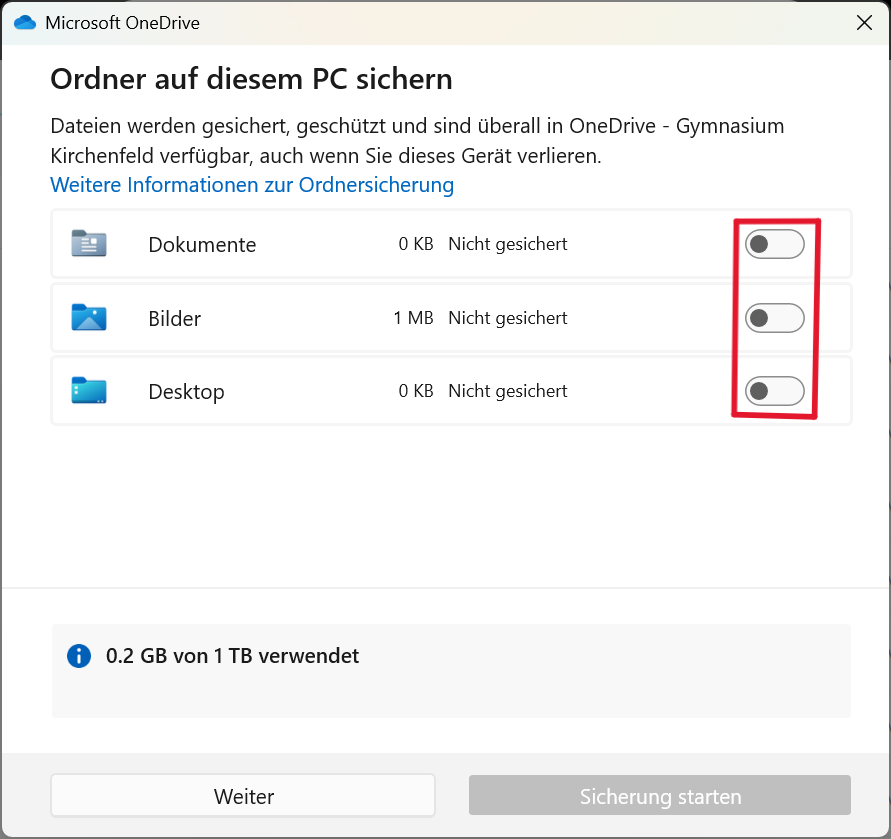This screenshot has width=891, height=839.
Task: Select the Bilder folder name label
Action: point(174,319)
